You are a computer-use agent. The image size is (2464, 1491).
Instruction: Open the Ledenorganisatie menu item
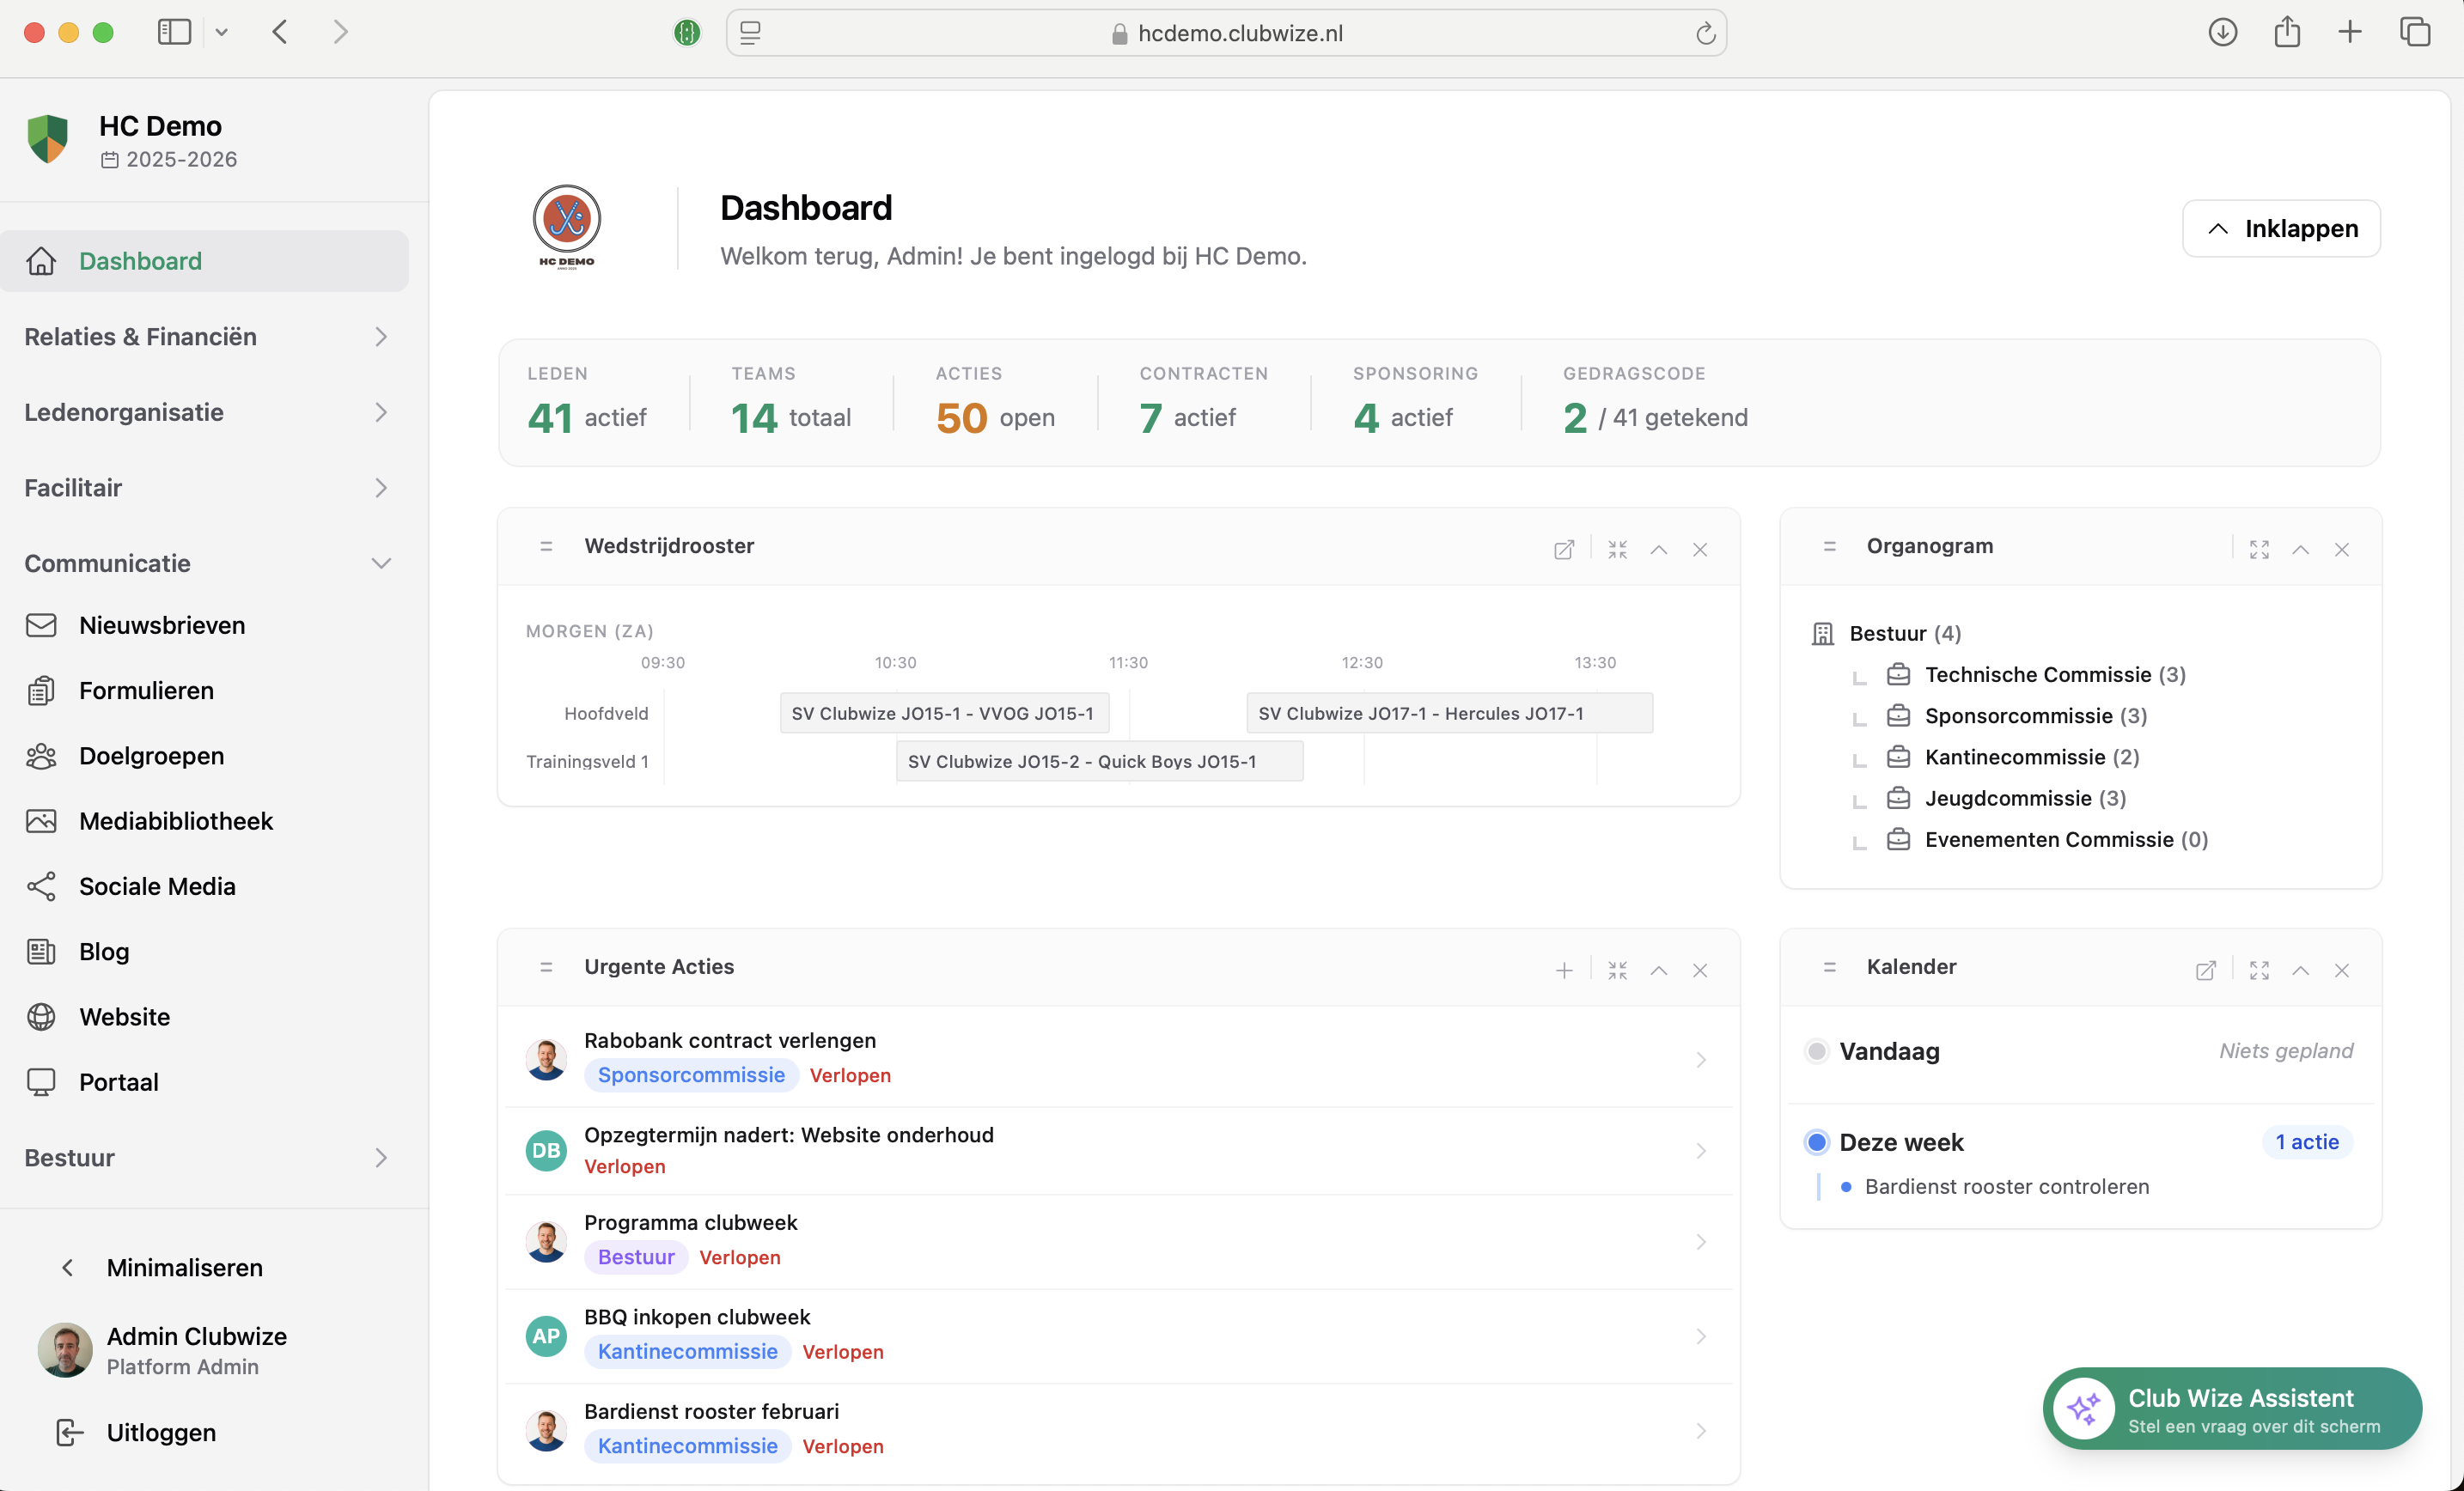124,412
